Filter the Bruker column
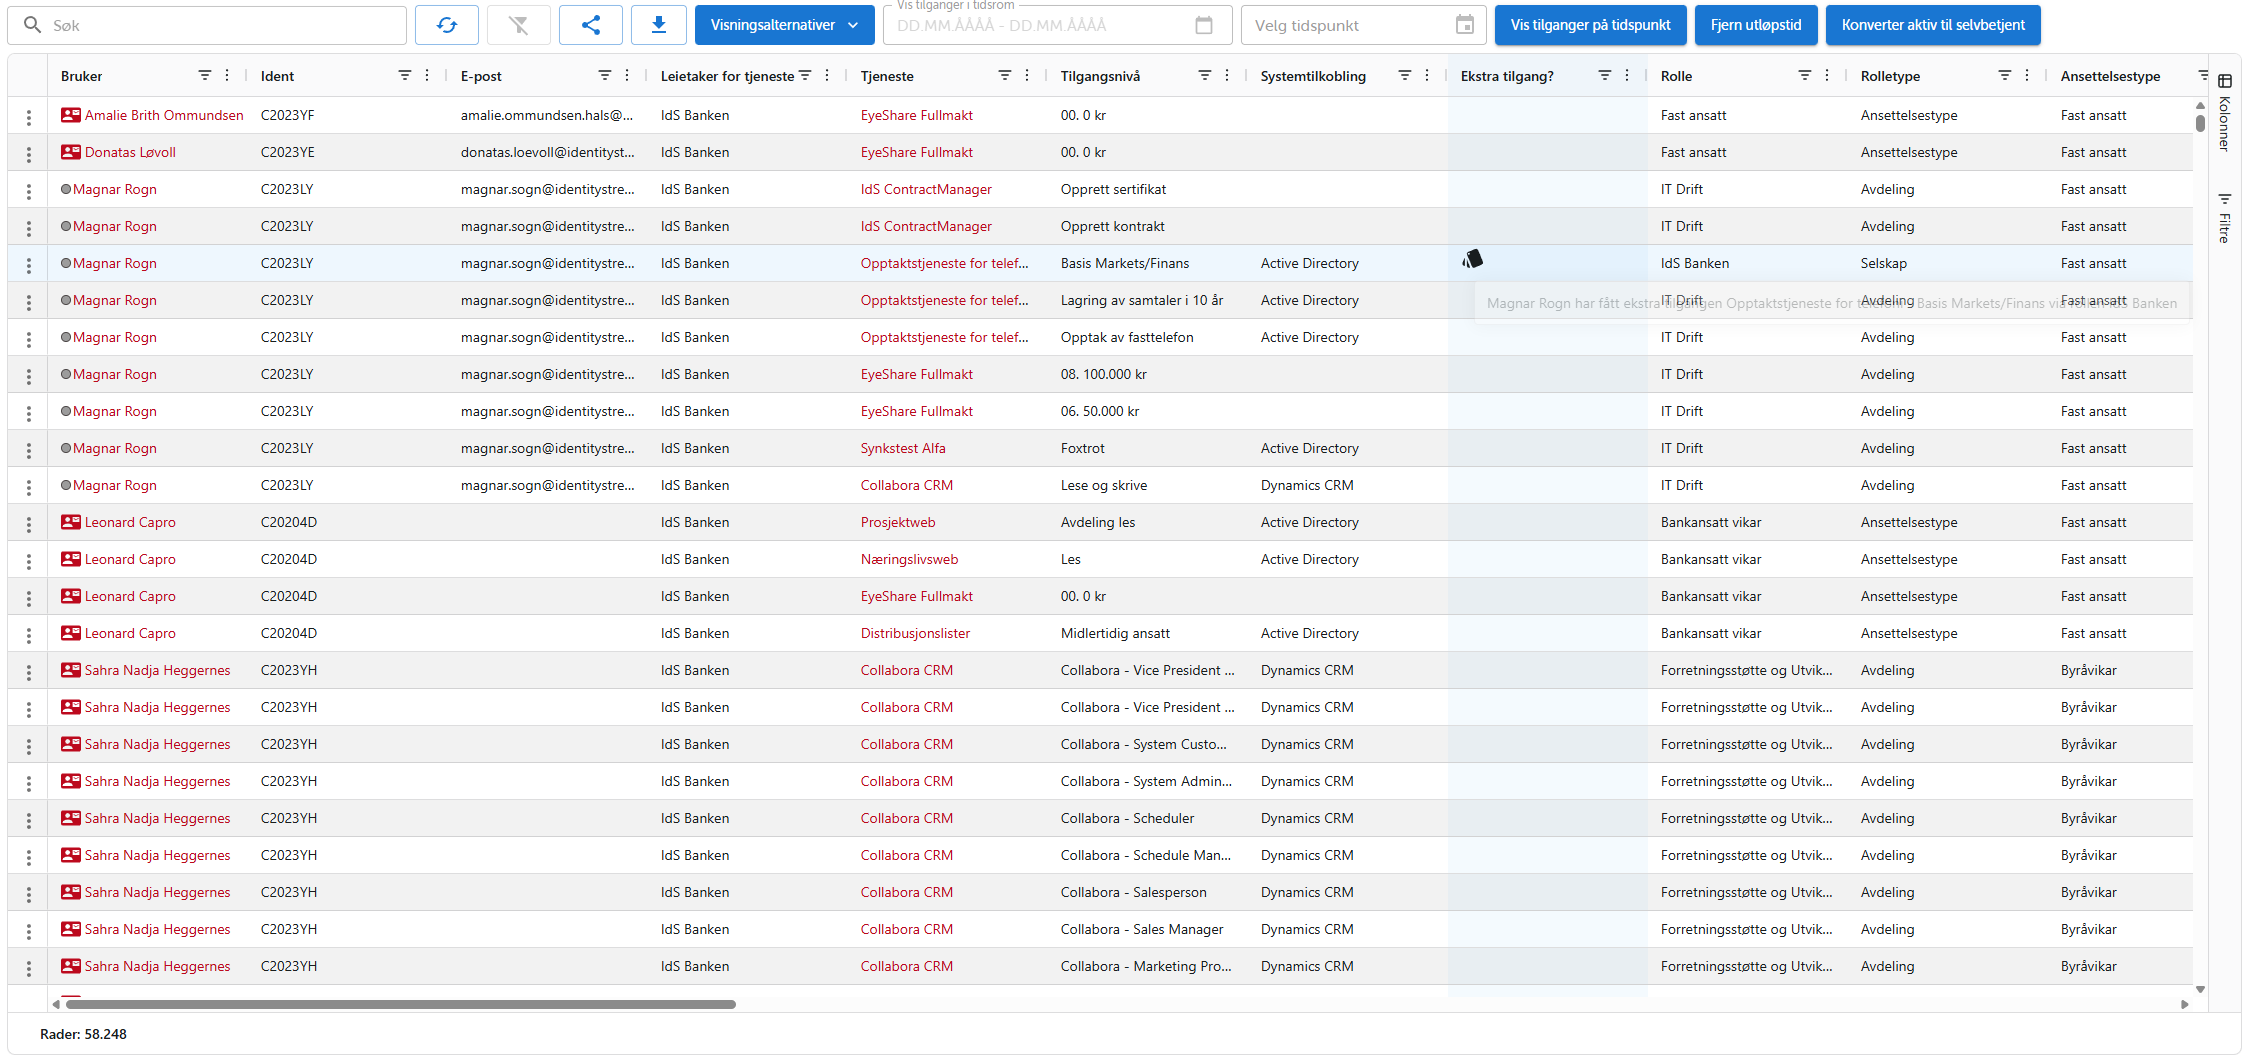2244x1061 pixels. pos(204,75)
